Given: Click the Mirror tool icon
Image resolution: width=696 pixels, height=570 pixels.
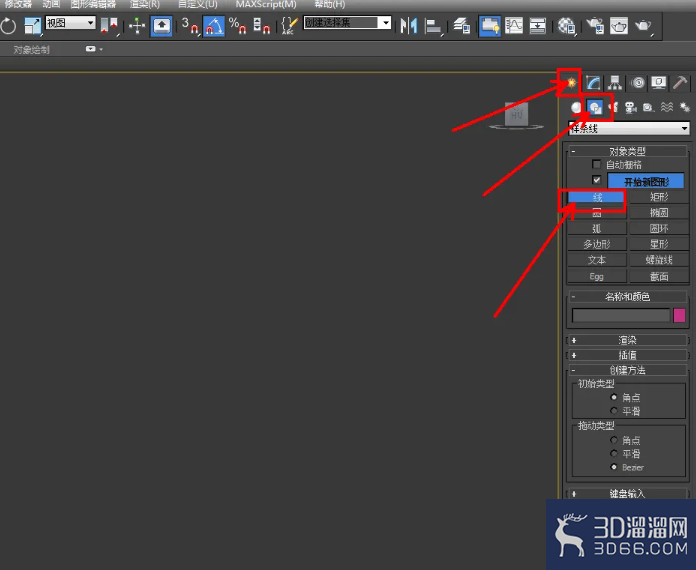Looking at the screenshot, I should click(x=408, y=26).
